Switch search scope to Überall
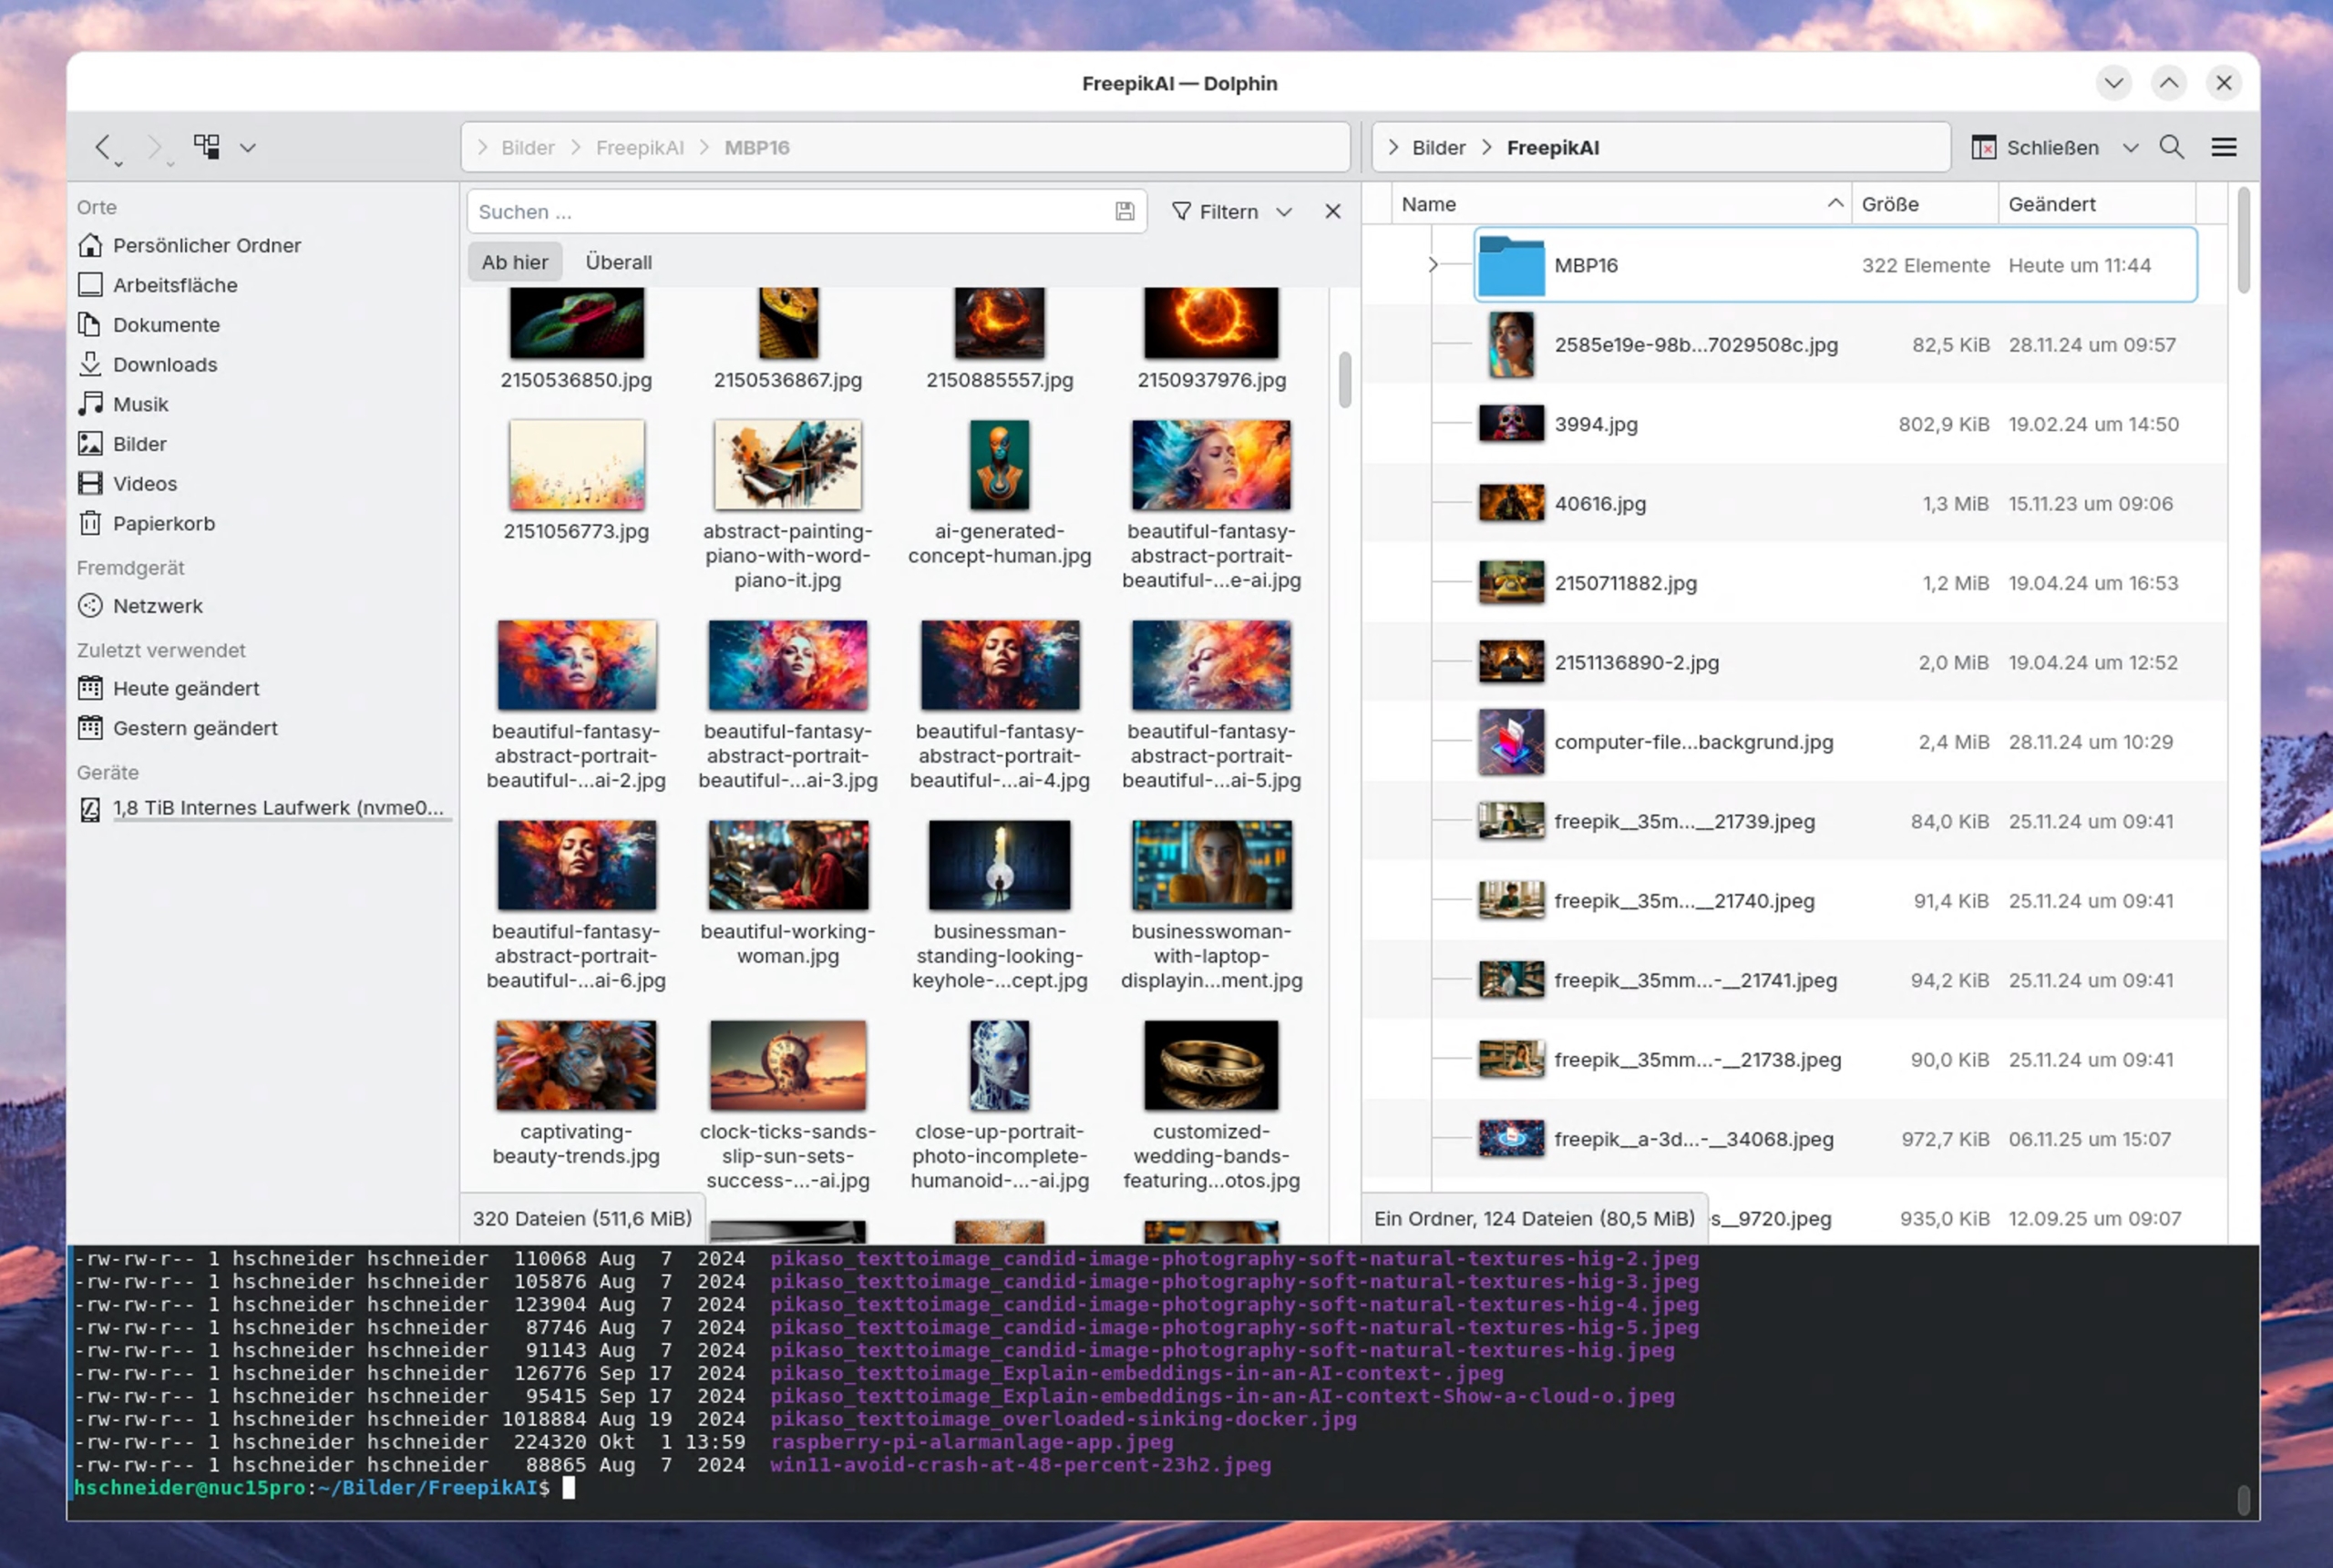The image size is (2333, 1568). (x=618, y=262)
